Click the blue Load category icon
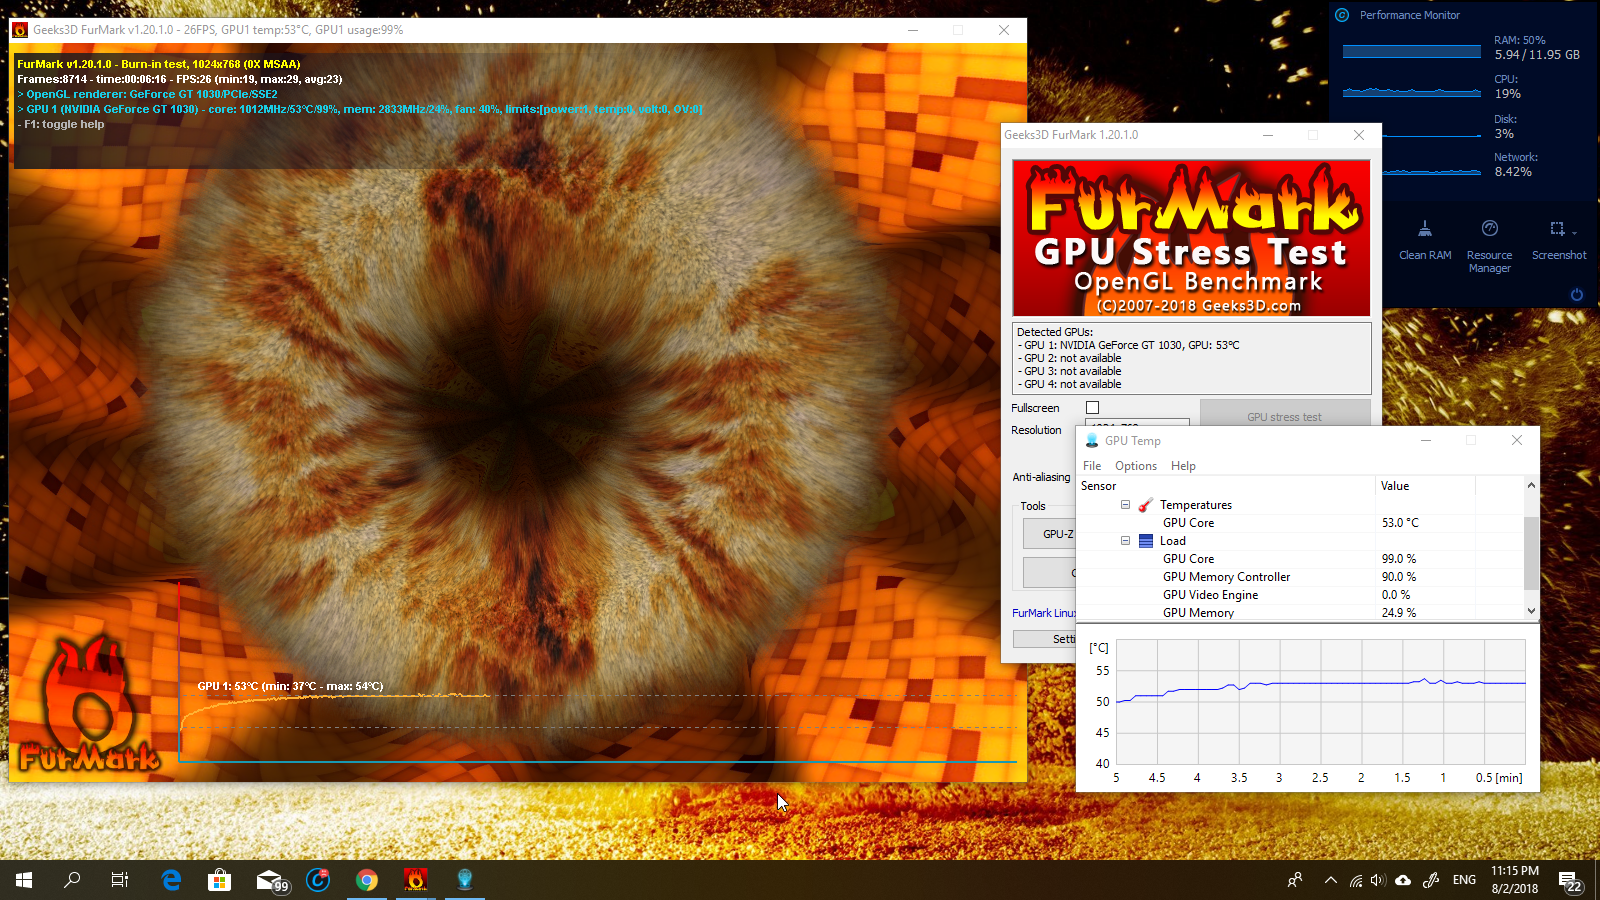This screenshot has width=1600, height=900. pos(1146,541)
